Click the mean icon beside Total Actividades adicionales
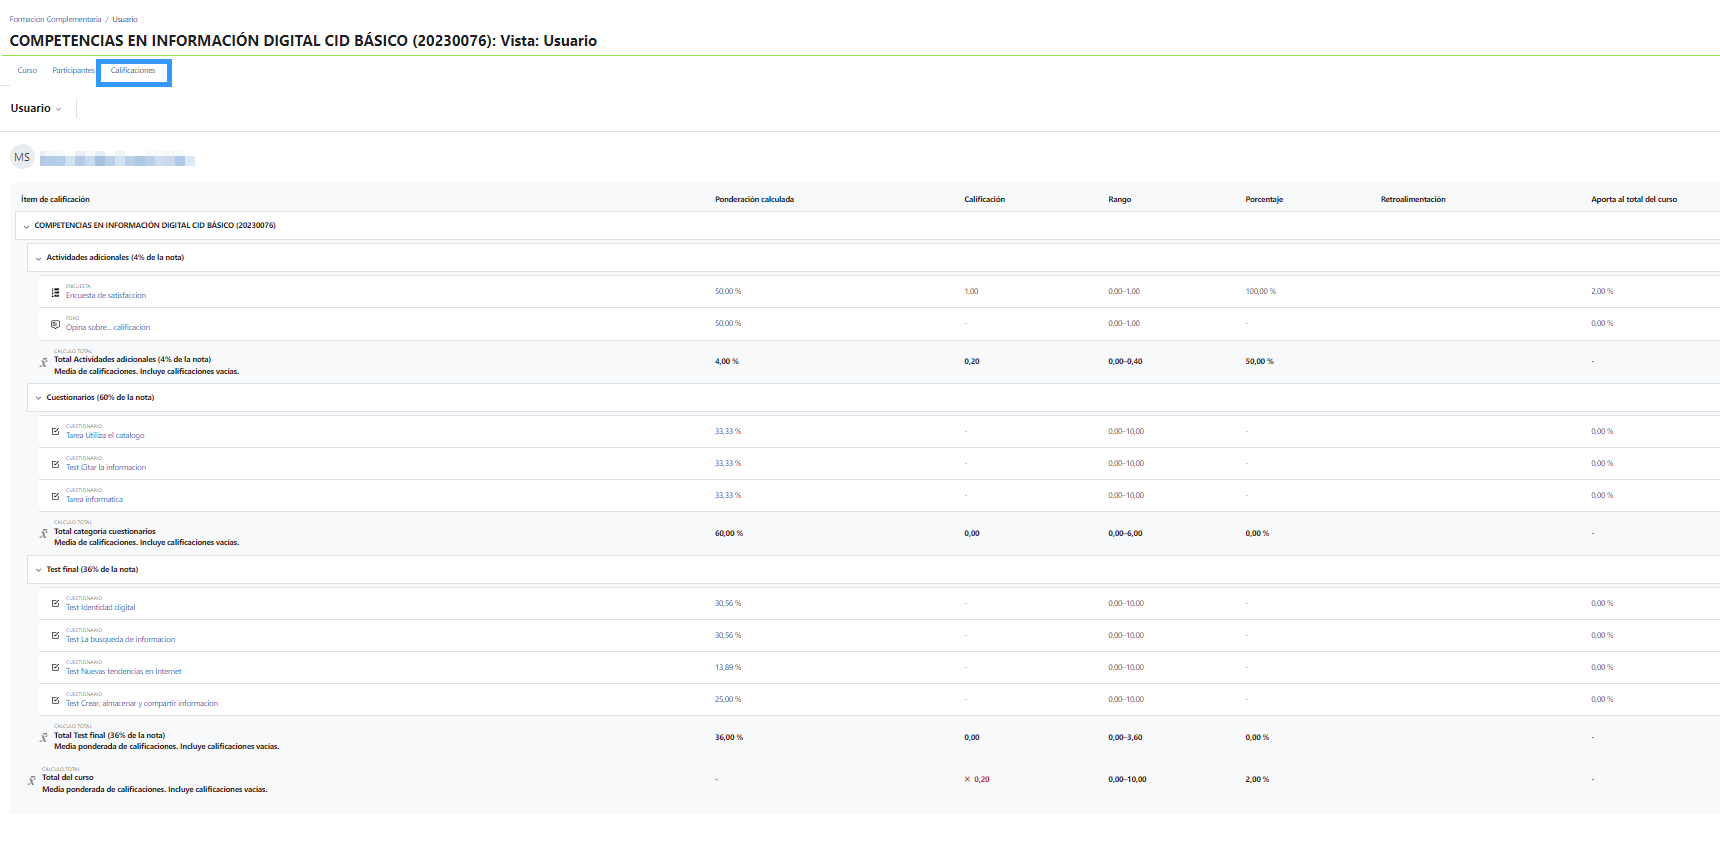The width and height of the screenshot is (1720, 856). 44,363
